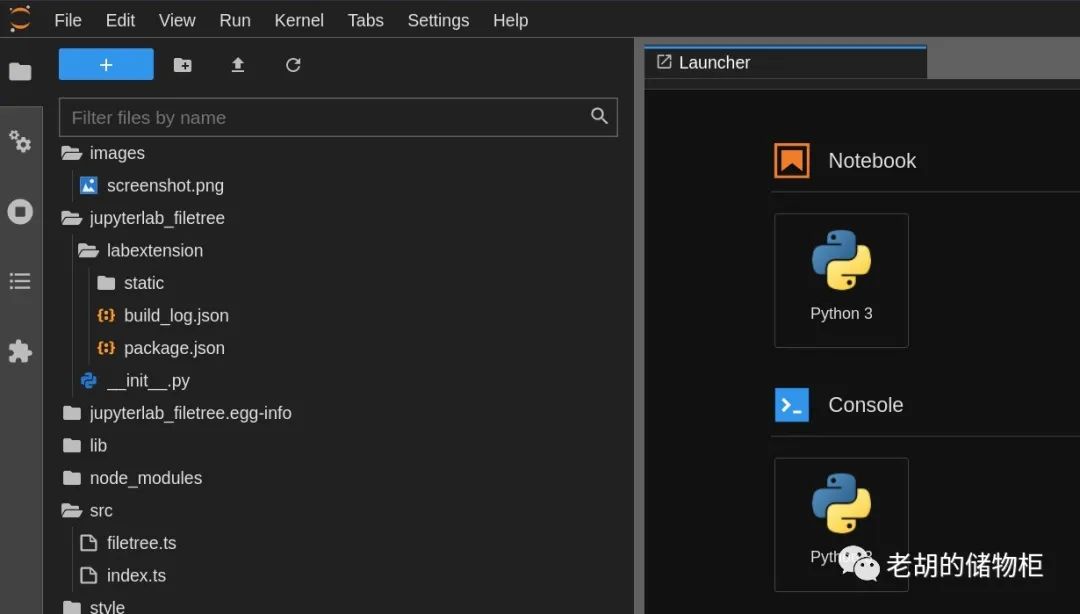Select the Launcher tab

click(x=785, y=62)
